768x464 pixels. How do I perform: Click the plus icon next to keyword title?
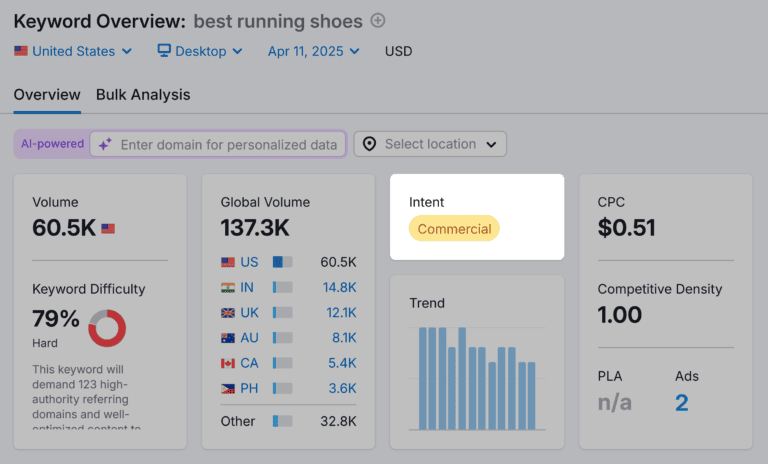[x=378, y=21]
